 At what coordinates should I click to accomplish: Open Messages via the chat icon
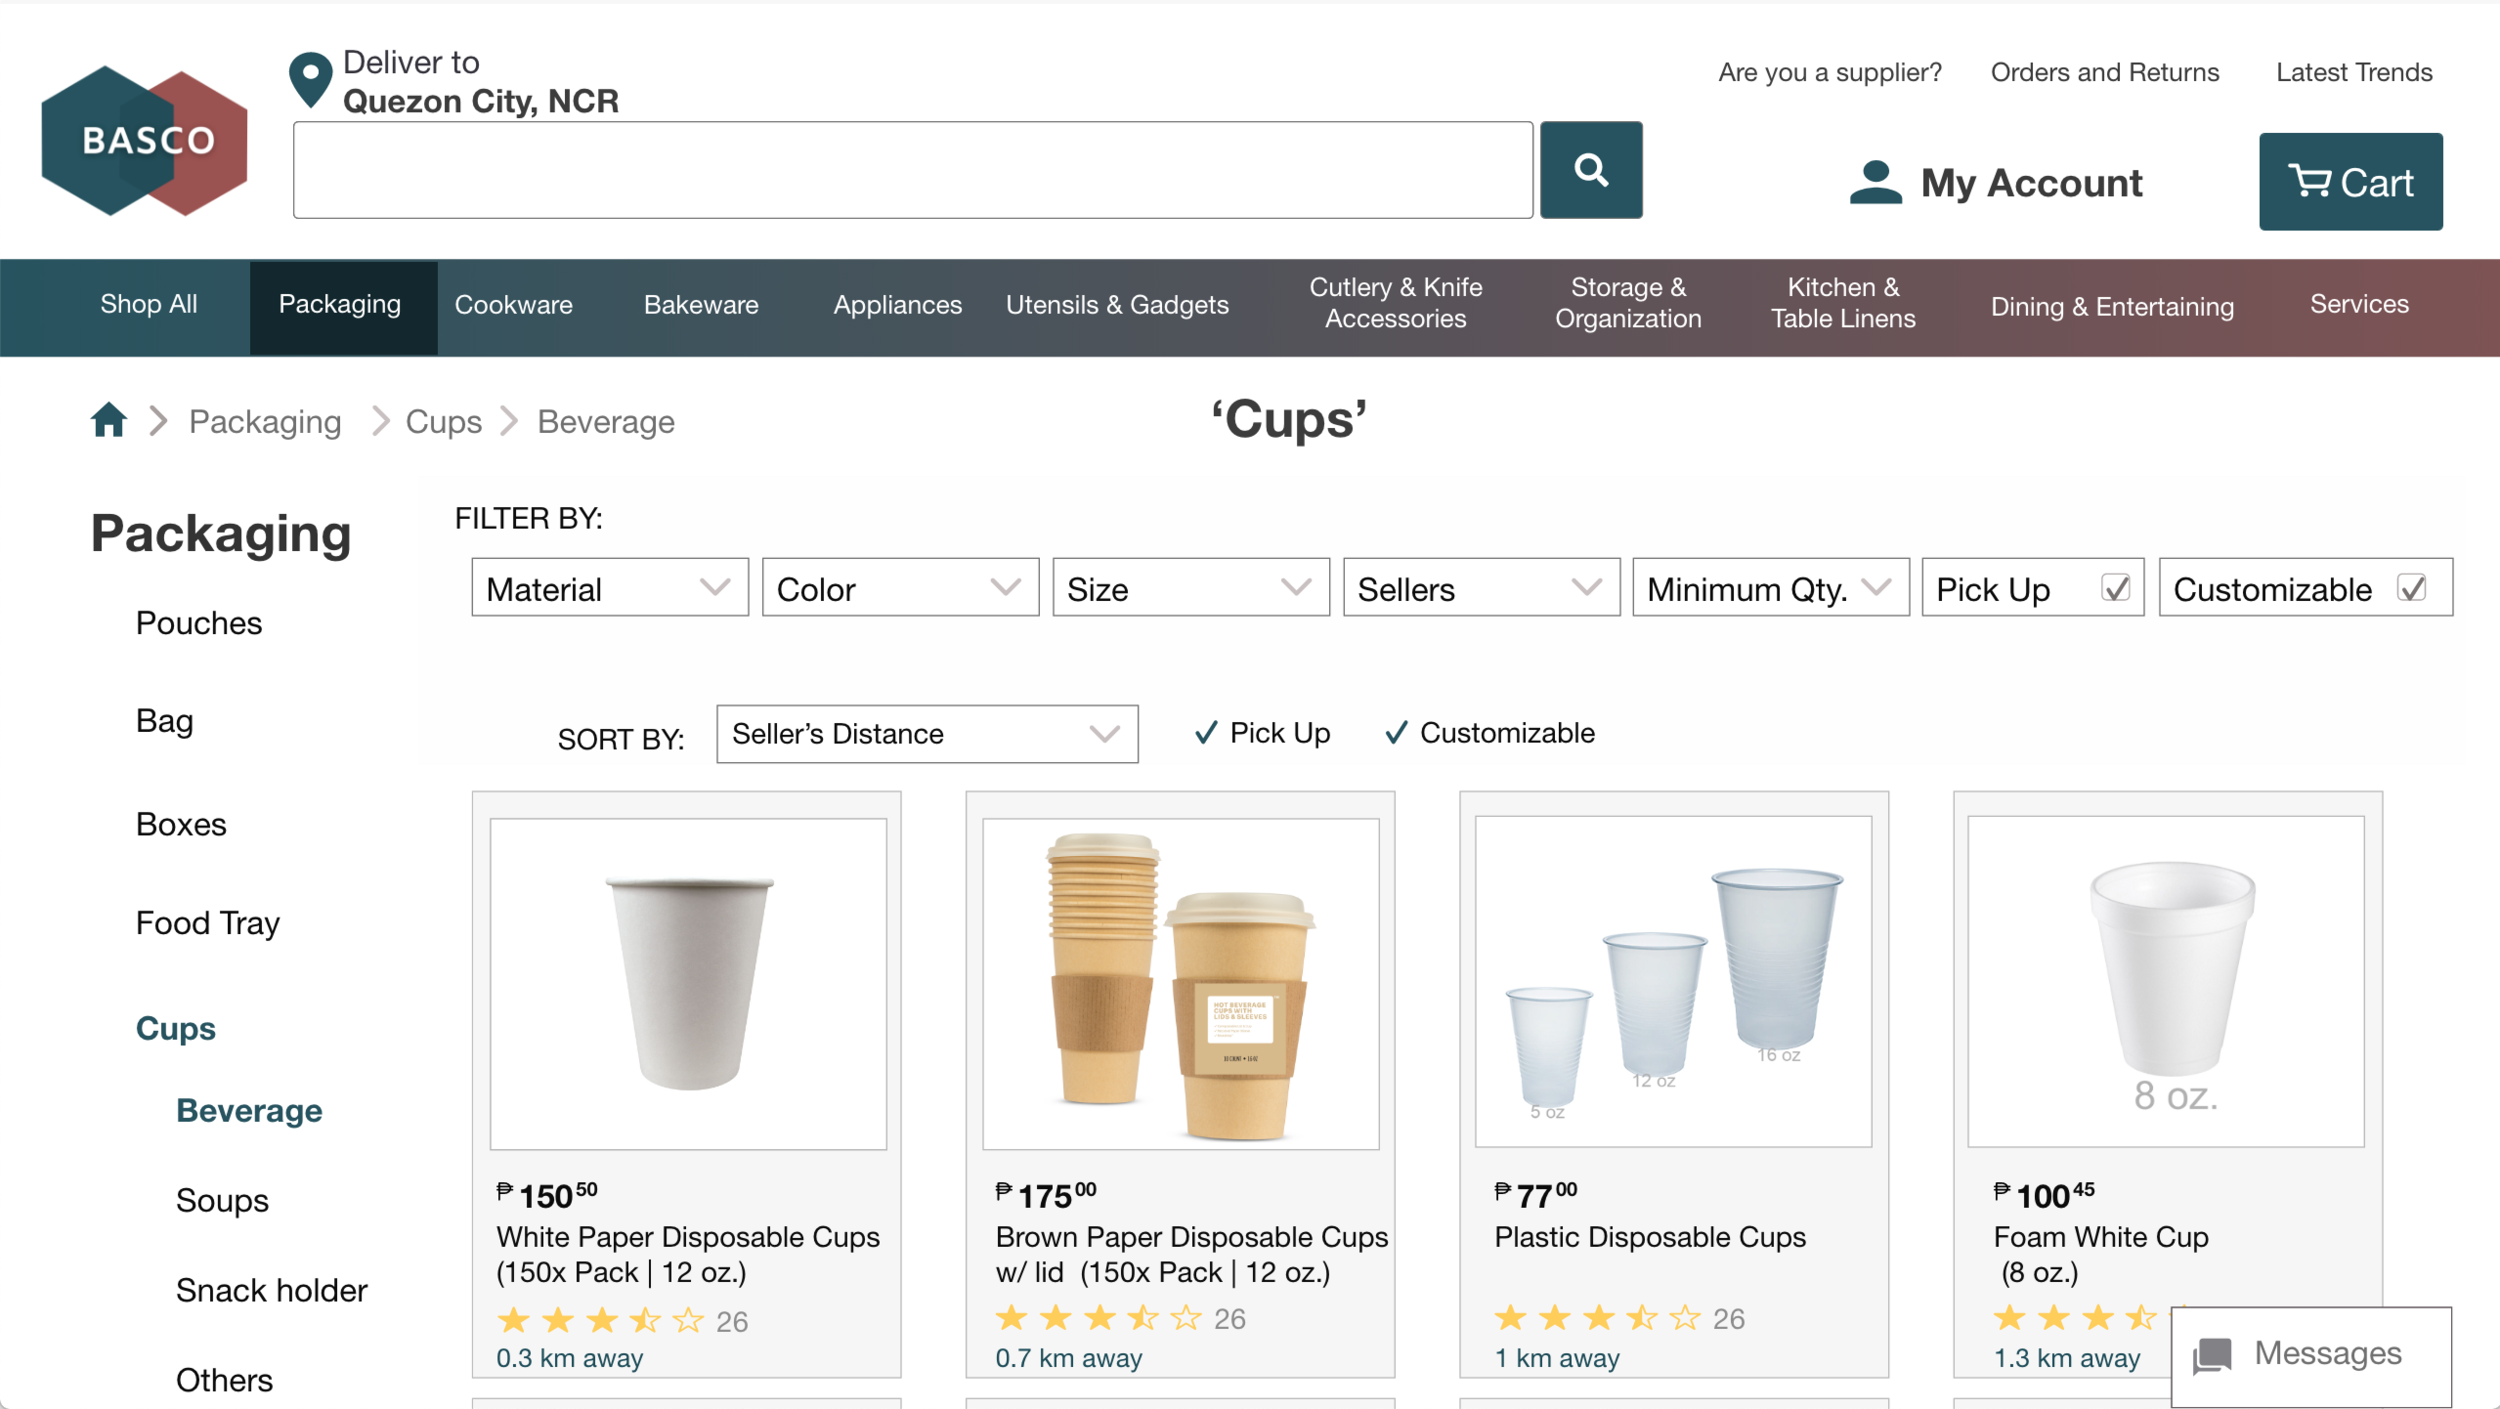(x=2210, y=1355)
